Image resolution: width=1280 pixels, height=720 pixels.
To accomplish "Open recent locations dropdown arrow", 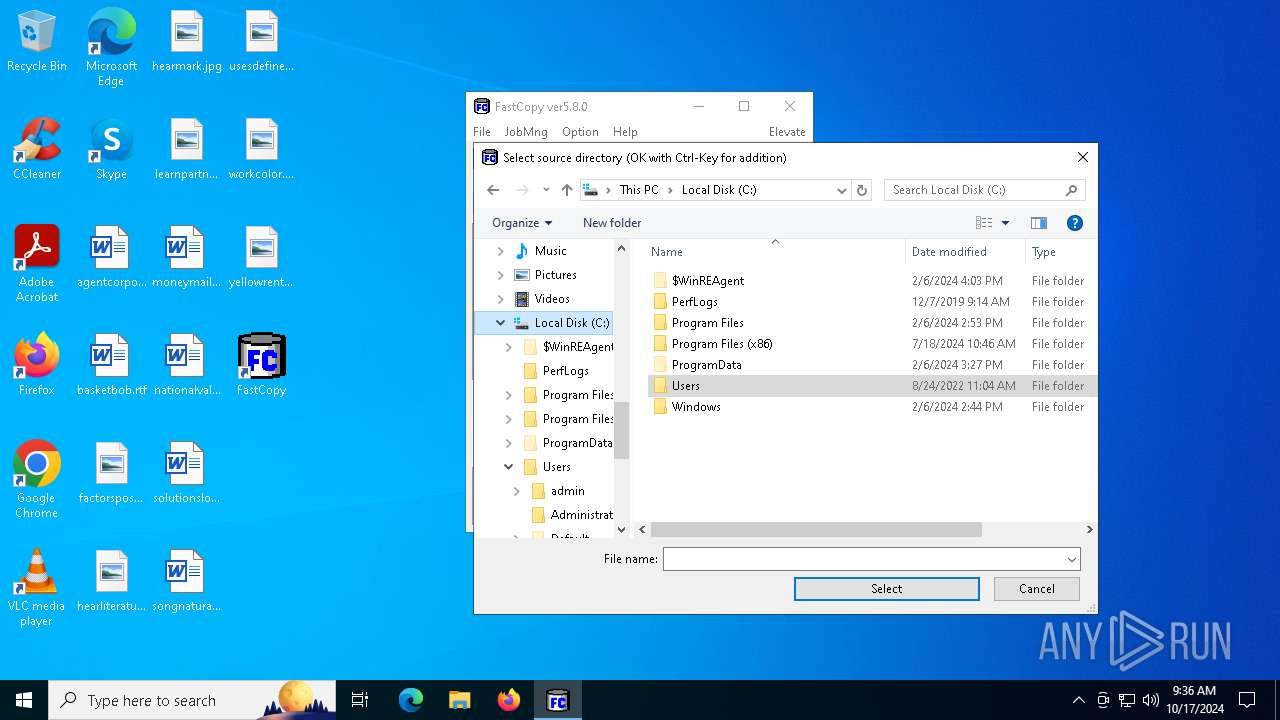I will (x=546, y=190).
